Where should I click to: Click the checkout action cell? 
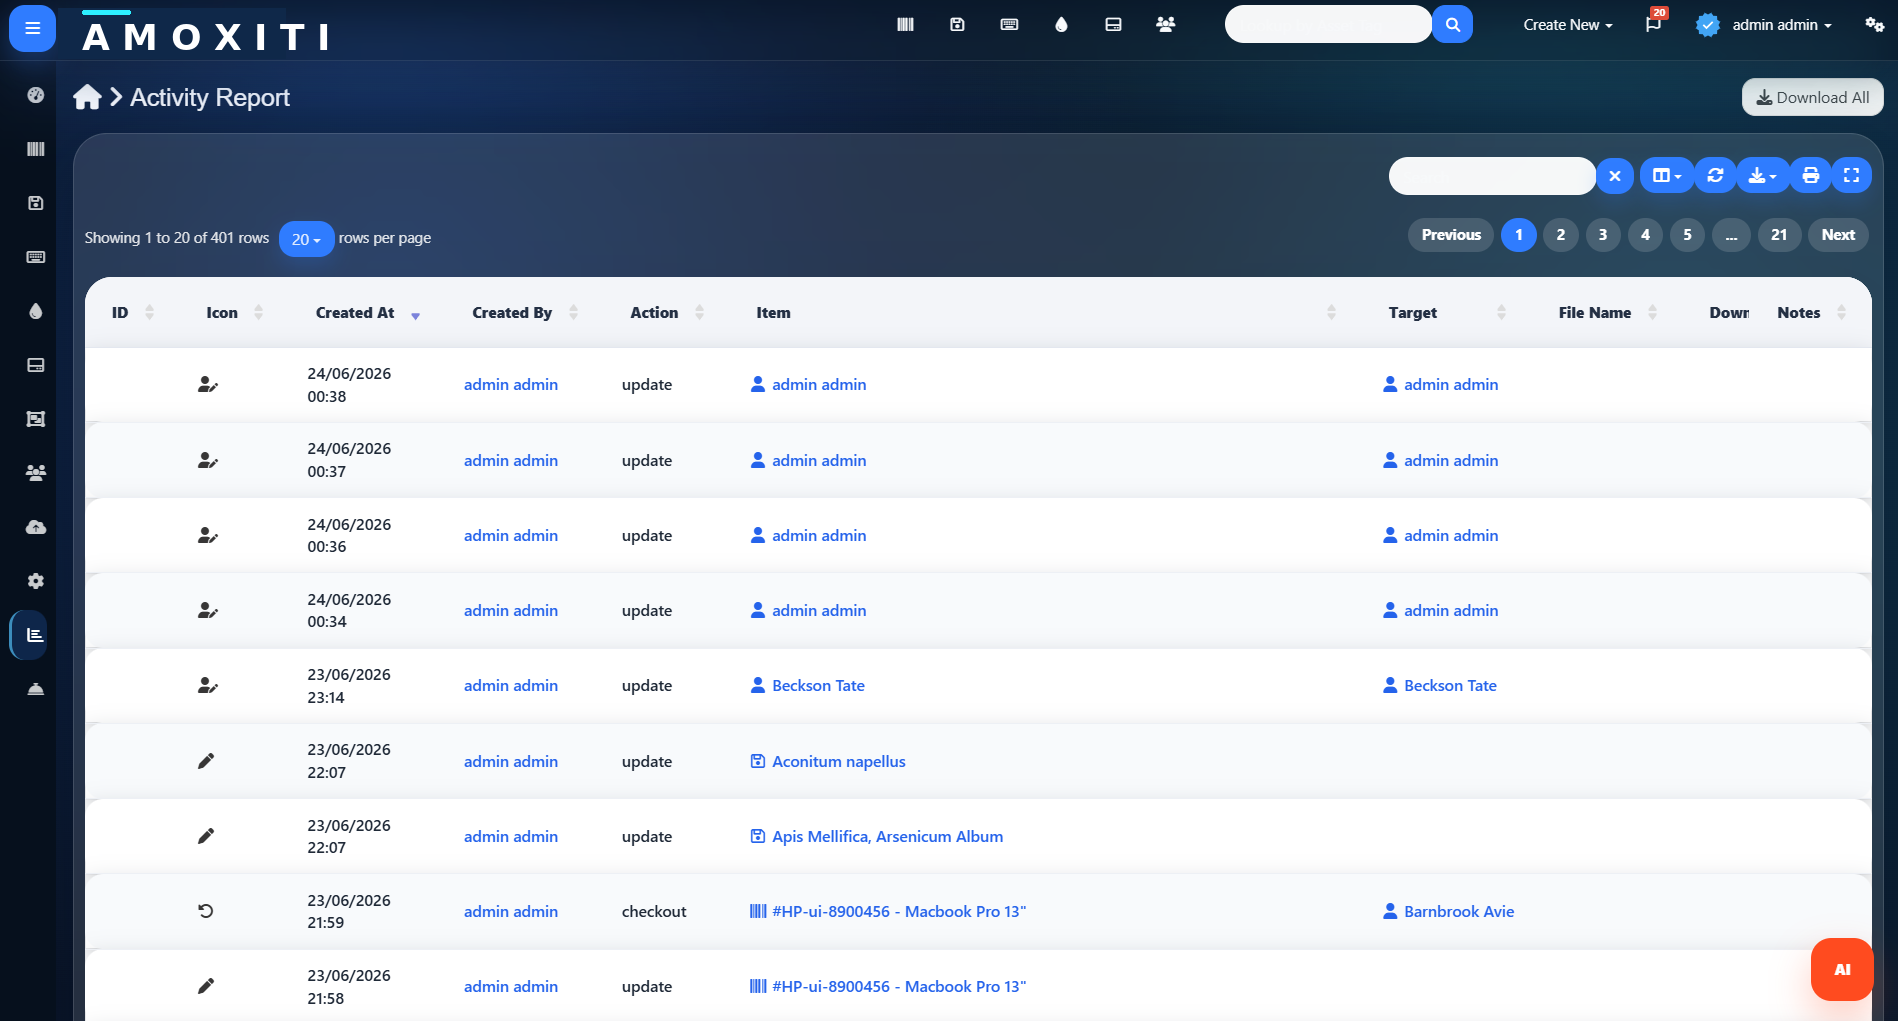tap(654, 912)
